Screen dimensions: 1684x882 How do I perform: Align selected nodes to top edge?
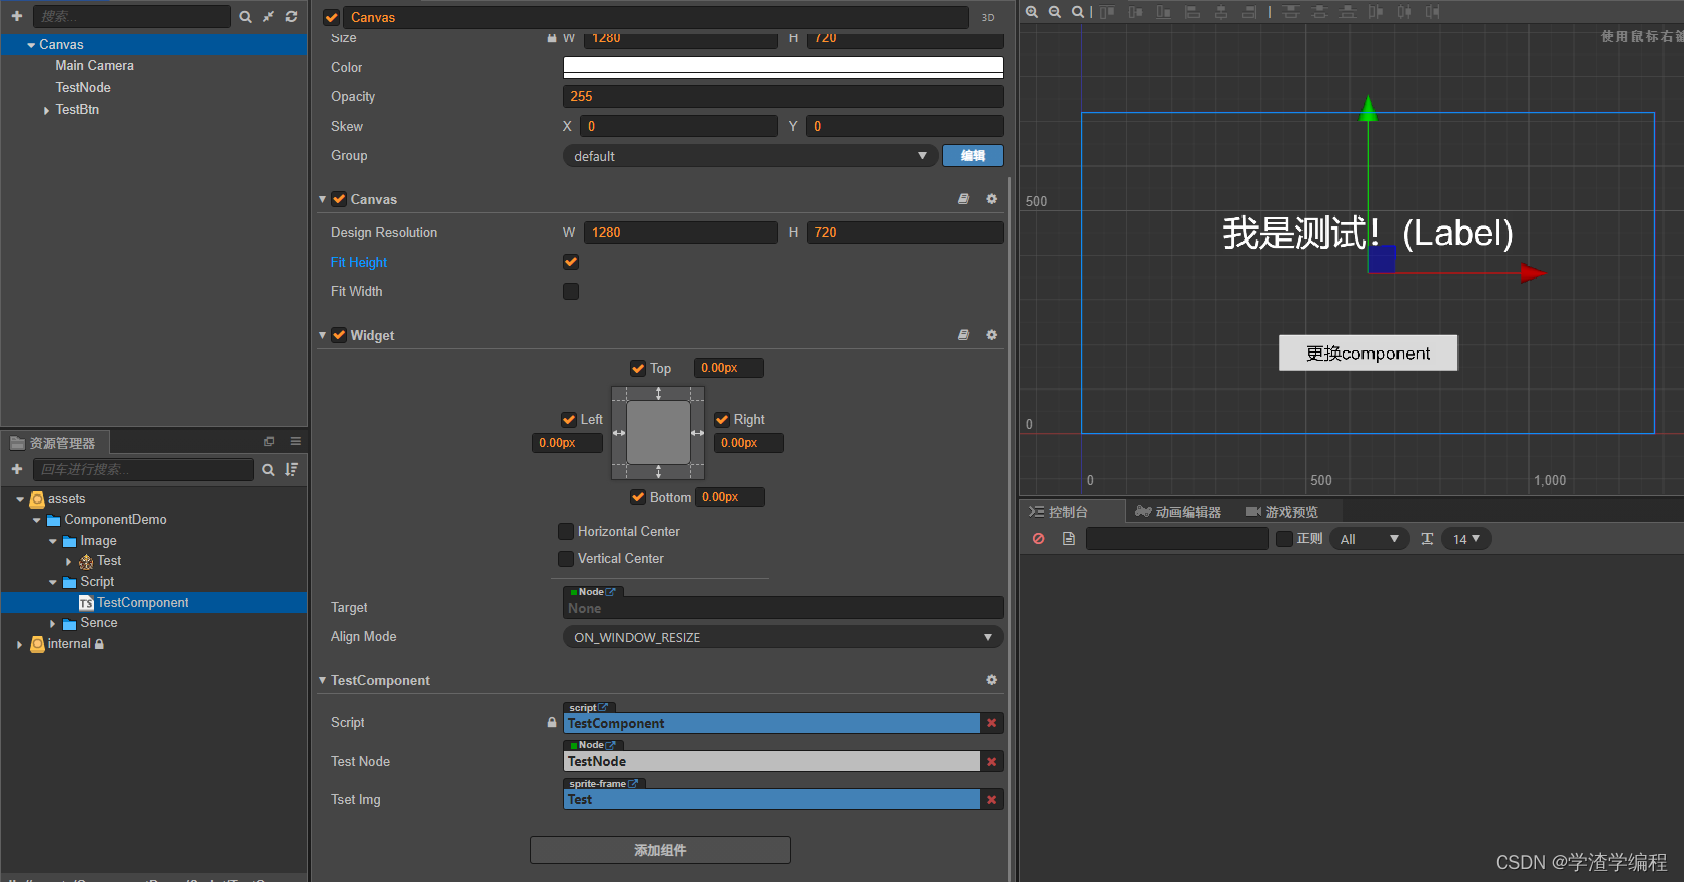pos(1107,12)
